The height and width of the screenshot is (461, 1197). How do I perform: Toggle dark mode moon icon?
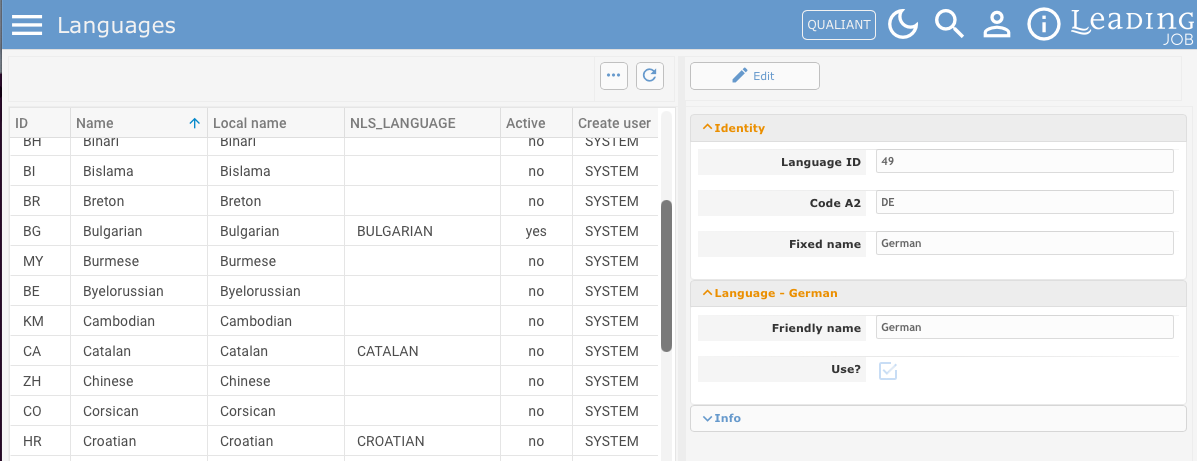click(x=903, y=24)
